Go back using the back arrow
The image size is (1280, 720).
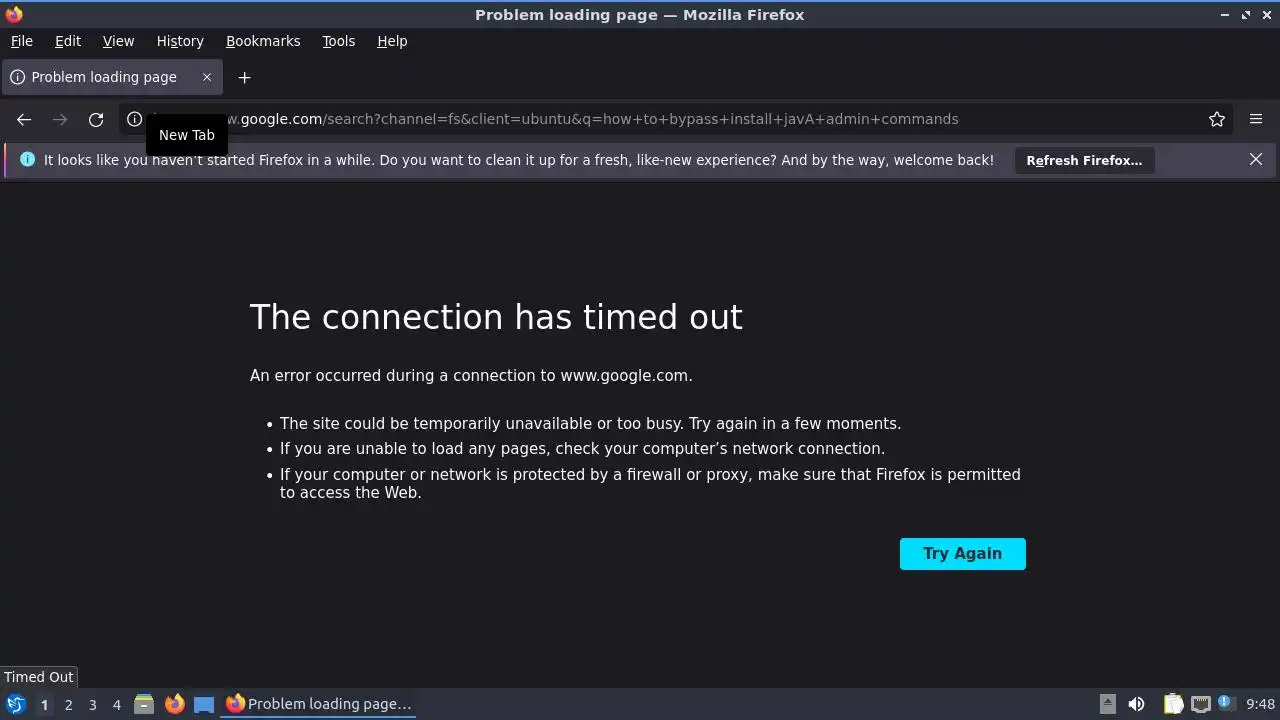click(24, 119)
